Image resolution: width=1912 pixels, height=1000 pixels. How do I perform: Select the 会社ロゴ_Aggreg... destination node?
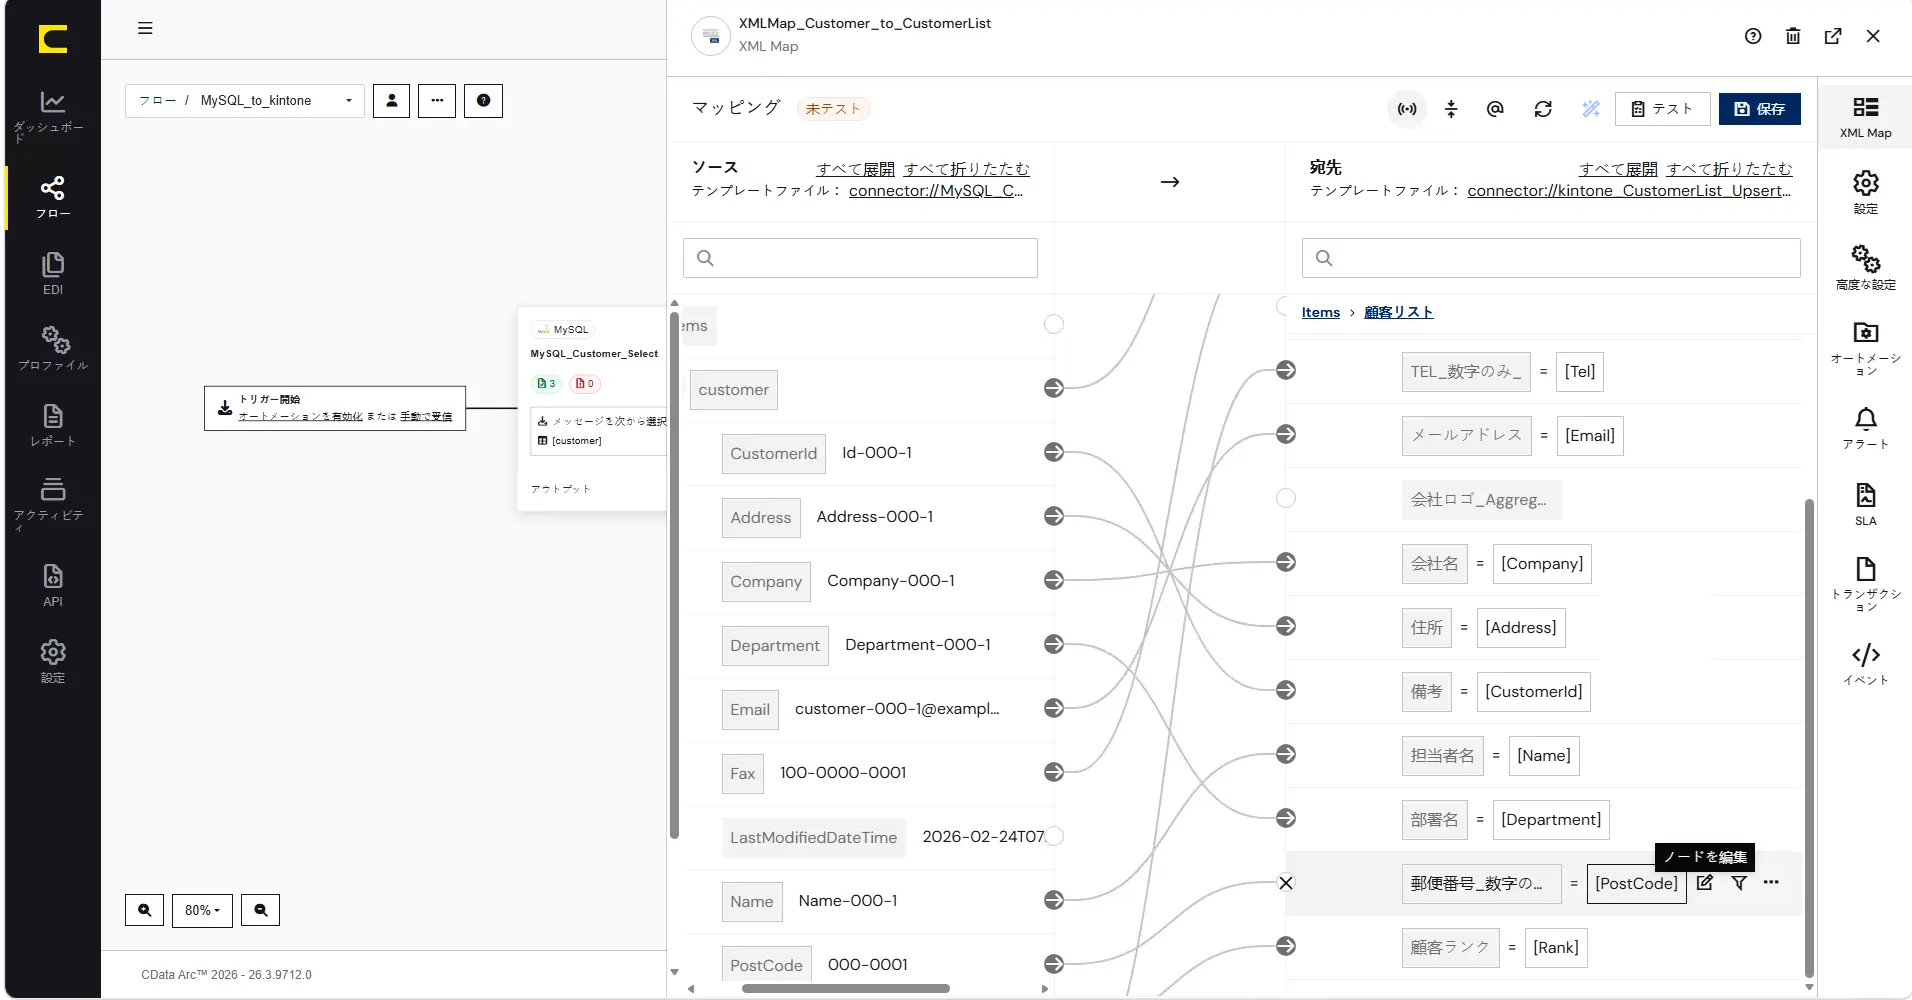(1479, 500)
